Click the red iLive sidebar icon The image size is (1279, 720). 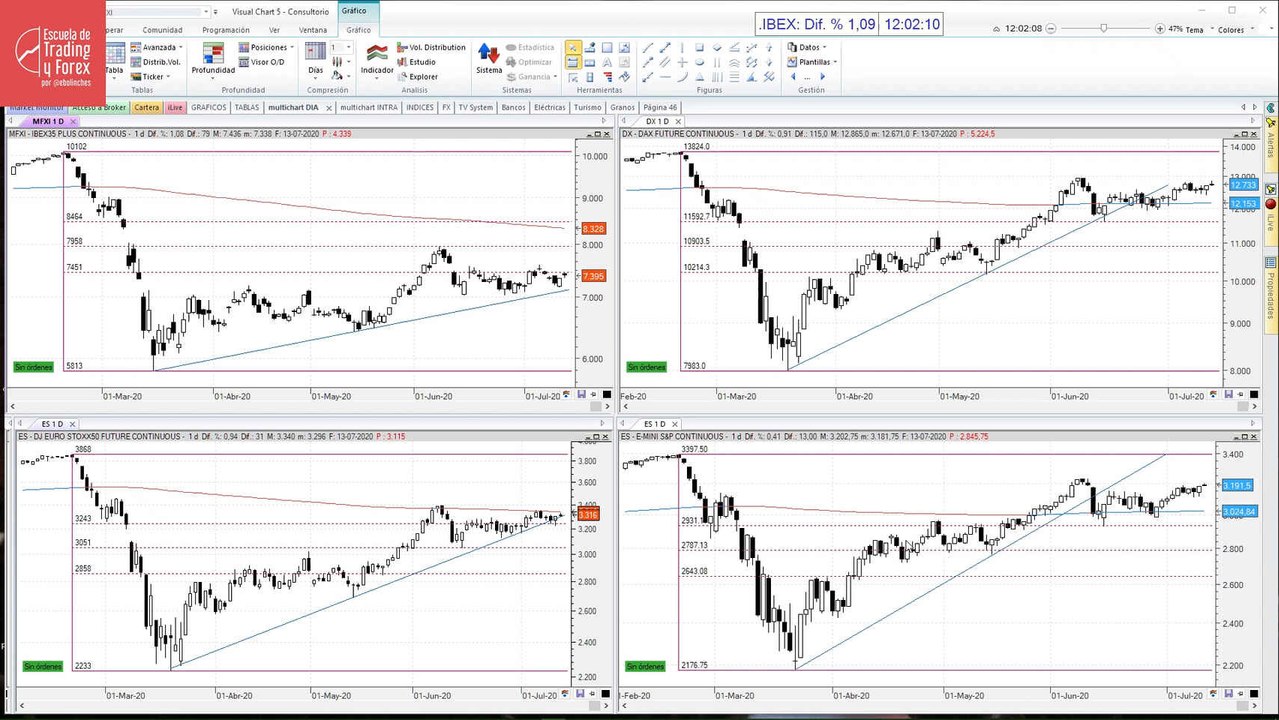tap(1270, 204)
